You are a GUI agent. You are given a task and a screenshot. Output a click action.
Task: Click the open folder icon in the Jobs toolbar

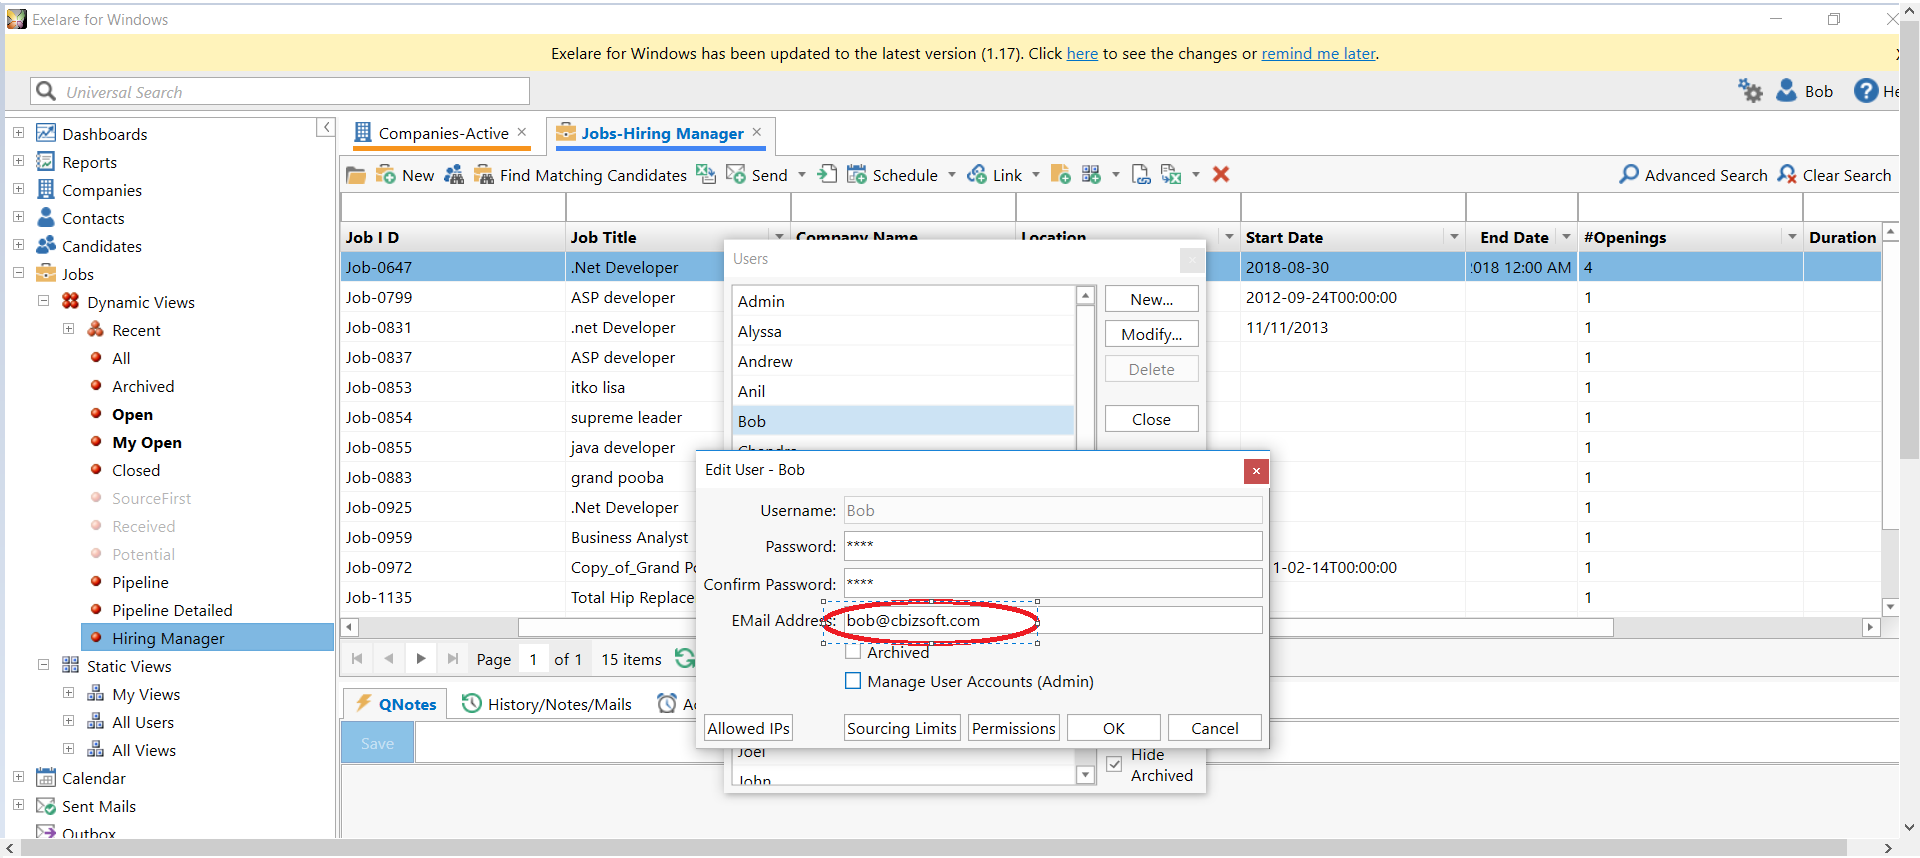(x=356, y=175)
